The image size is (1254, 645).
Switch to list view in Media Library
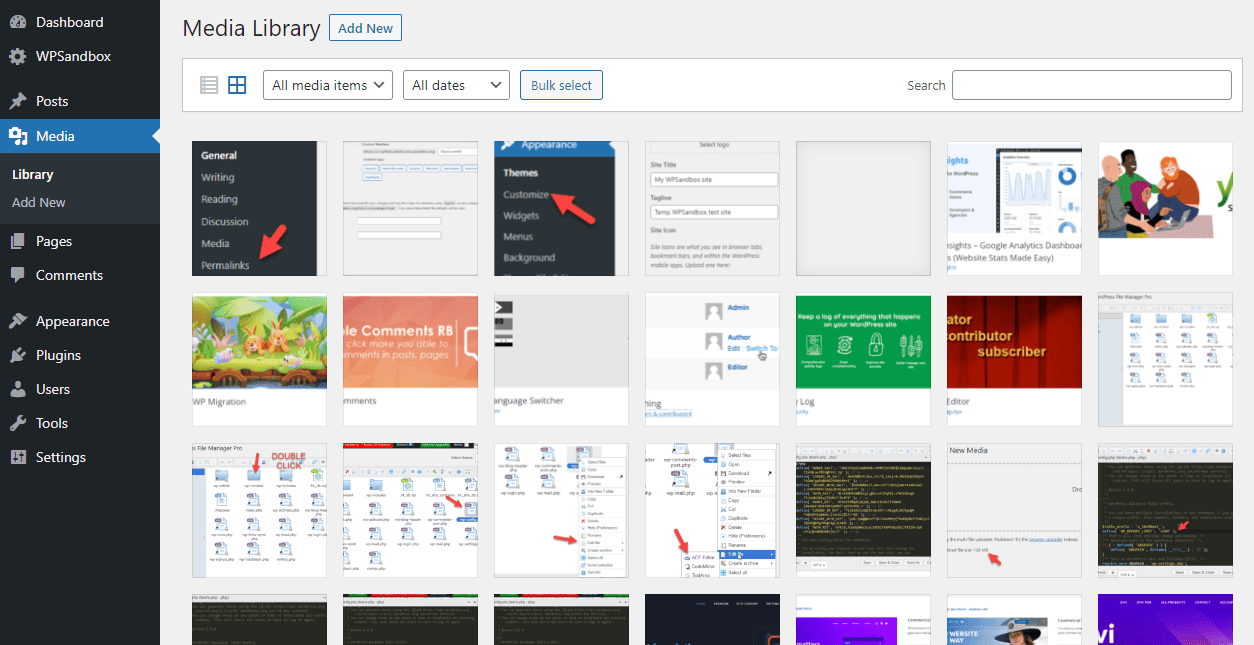coord(208,84)
